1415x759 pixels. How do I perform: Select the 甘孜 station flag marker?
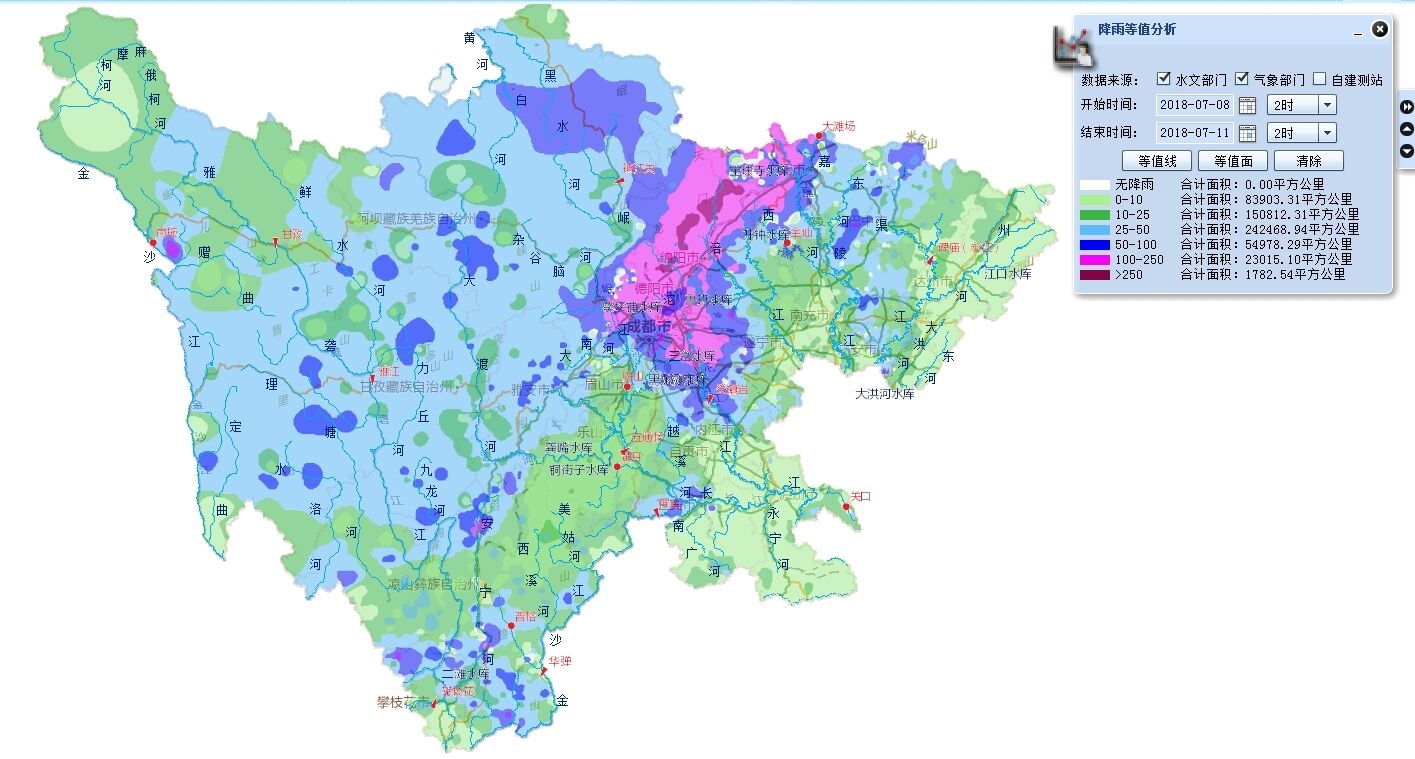(x=275, y=241)
